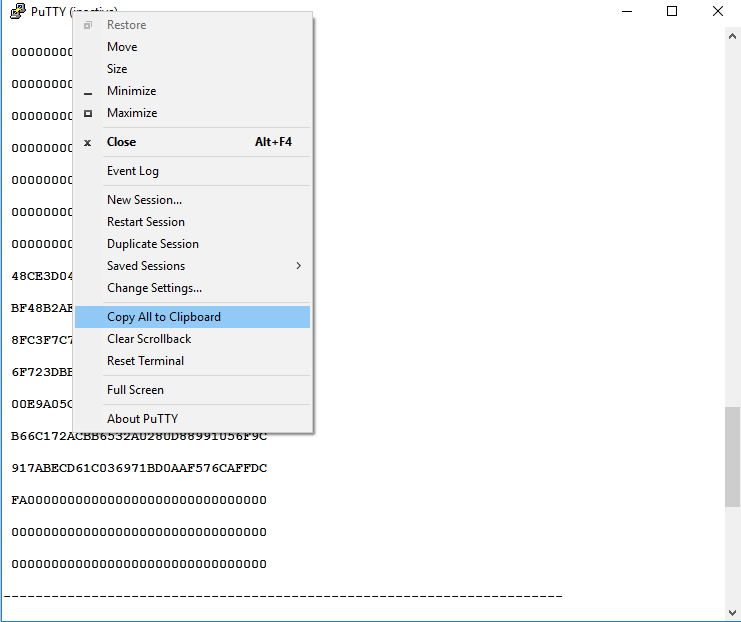Switch to Full Screen mode

135,390
